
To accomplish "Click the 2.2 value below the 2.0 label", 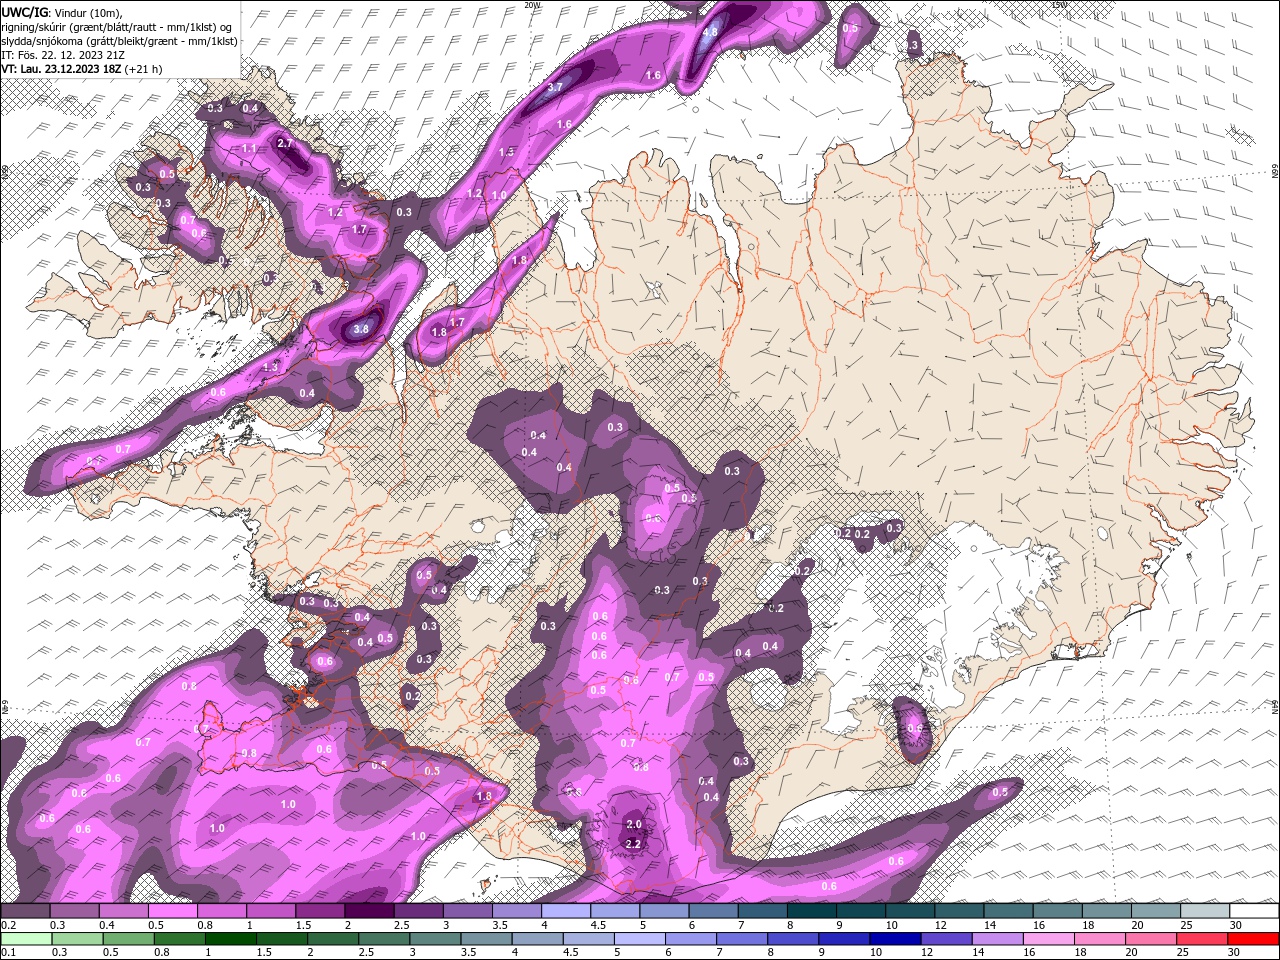I will pyautogui.click(x=633, y=844).
